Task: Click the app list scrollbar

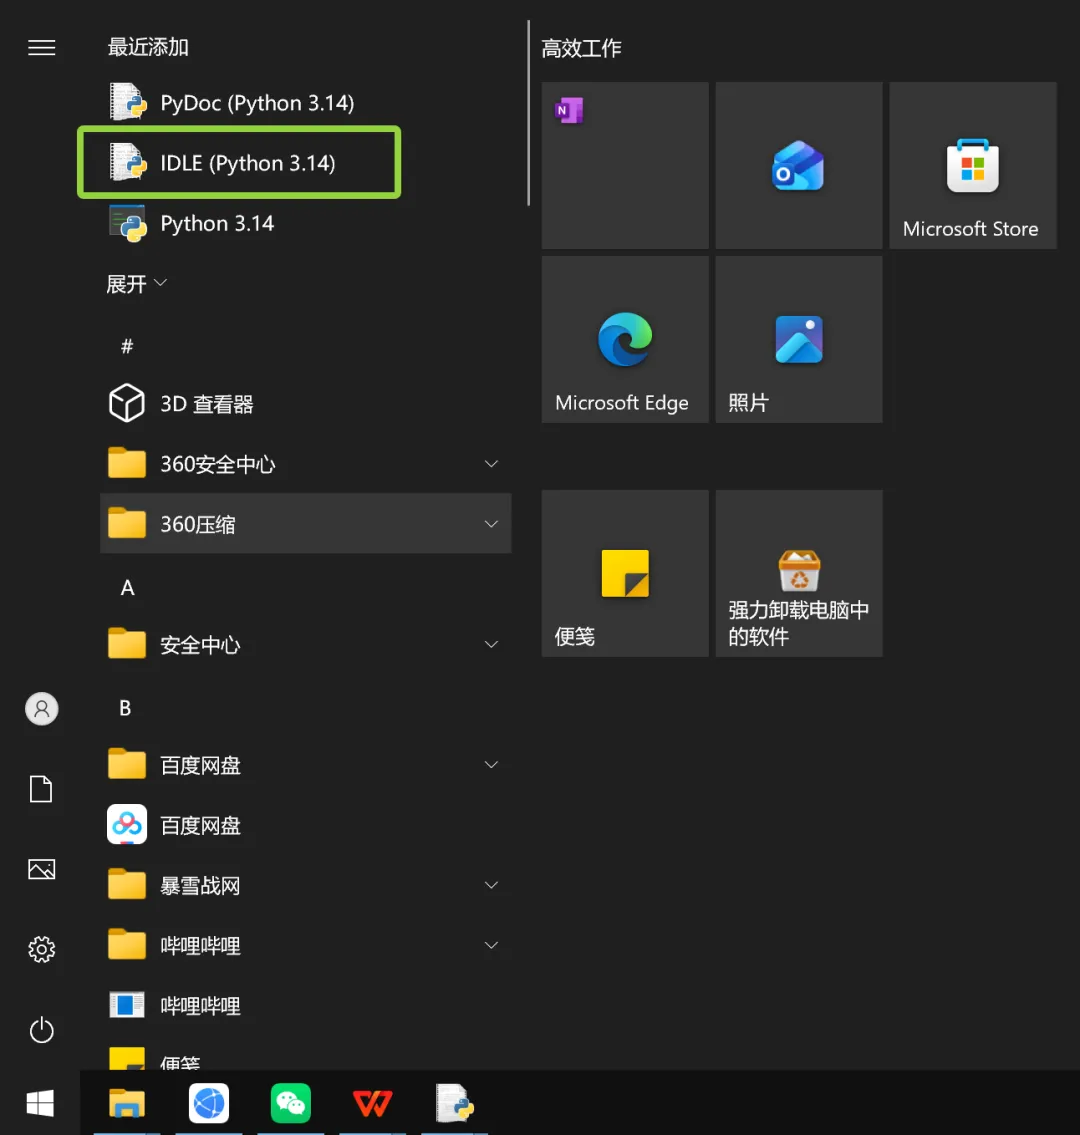Action: click(528, 113)
